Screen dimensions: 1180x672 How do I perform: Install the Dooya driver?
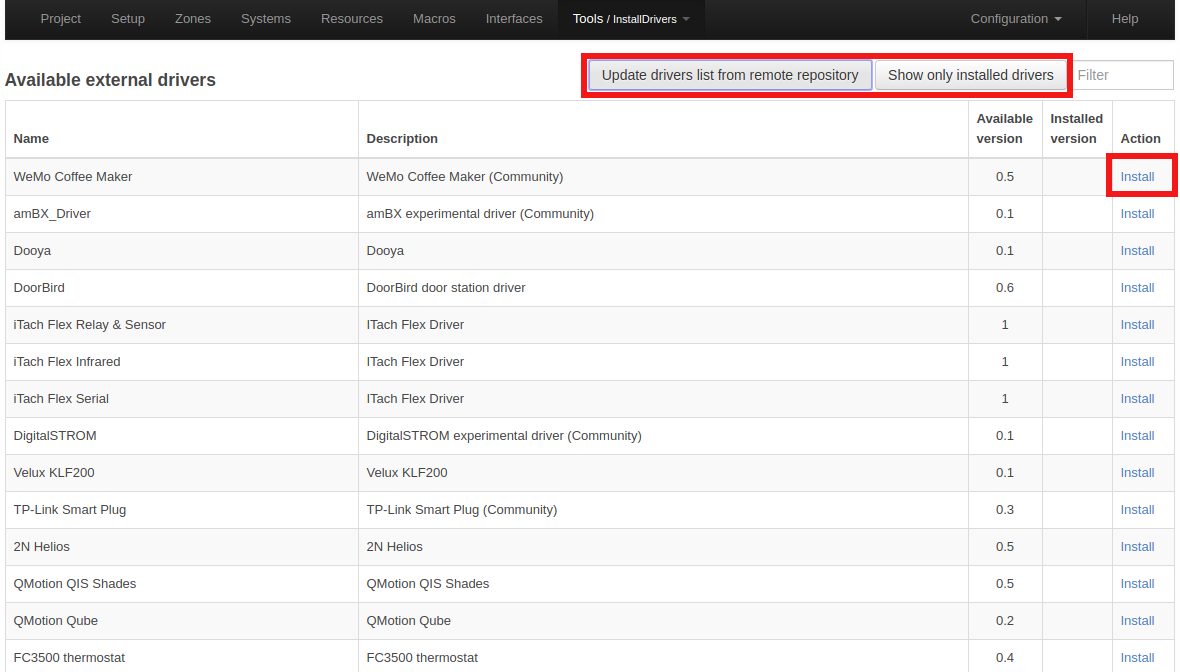(x=1137, y=251)
